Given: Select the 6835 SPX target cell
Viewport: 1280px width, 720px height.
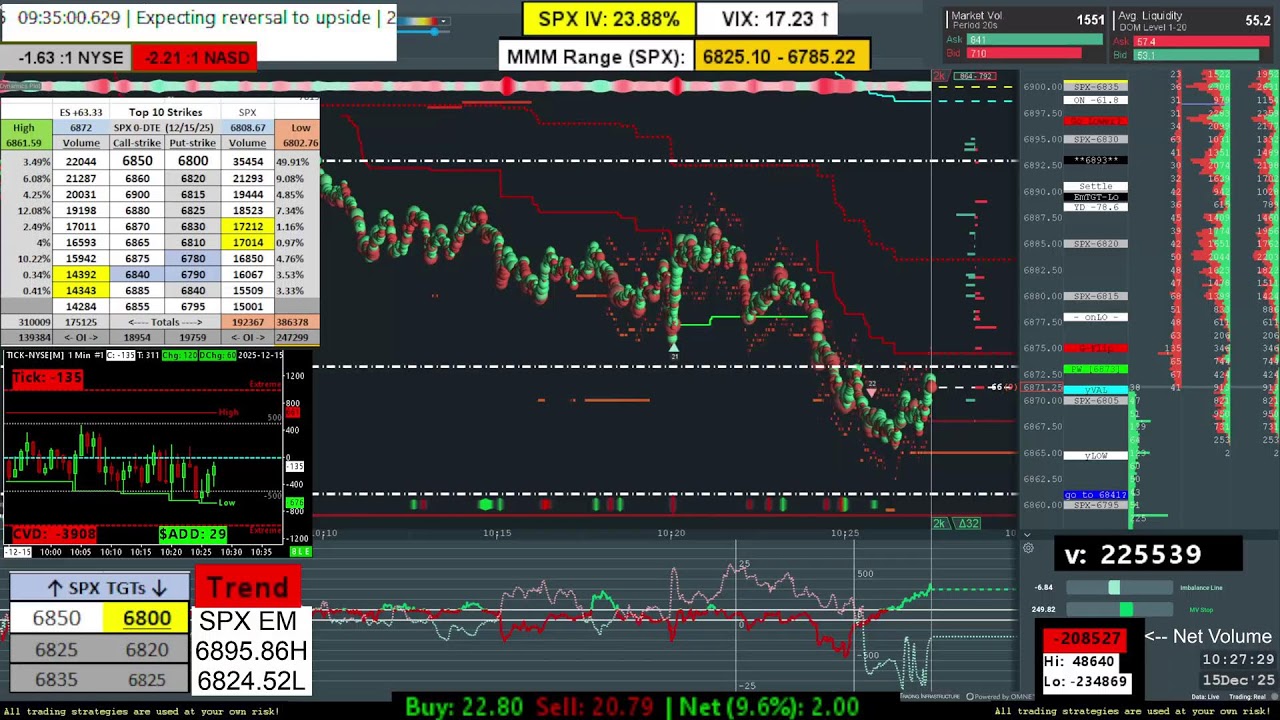Looking at the screenshot, I should click(x=56, y=679).
